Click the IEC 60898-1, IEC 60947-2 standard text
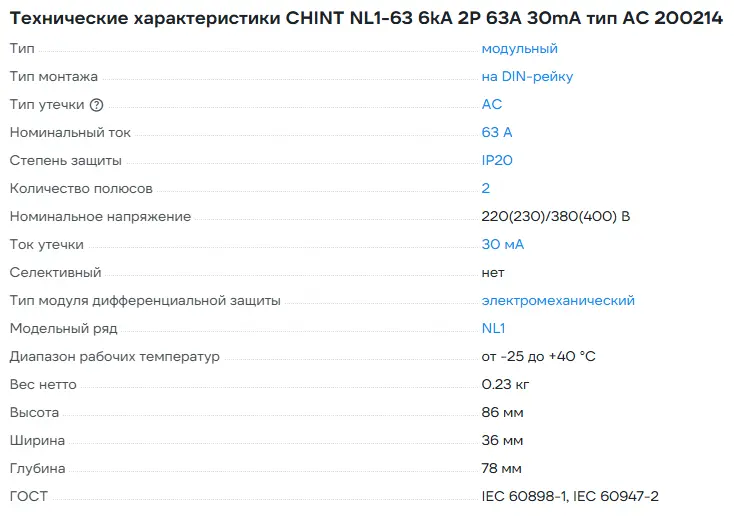 pyautogui.click(x=570, y=496)
